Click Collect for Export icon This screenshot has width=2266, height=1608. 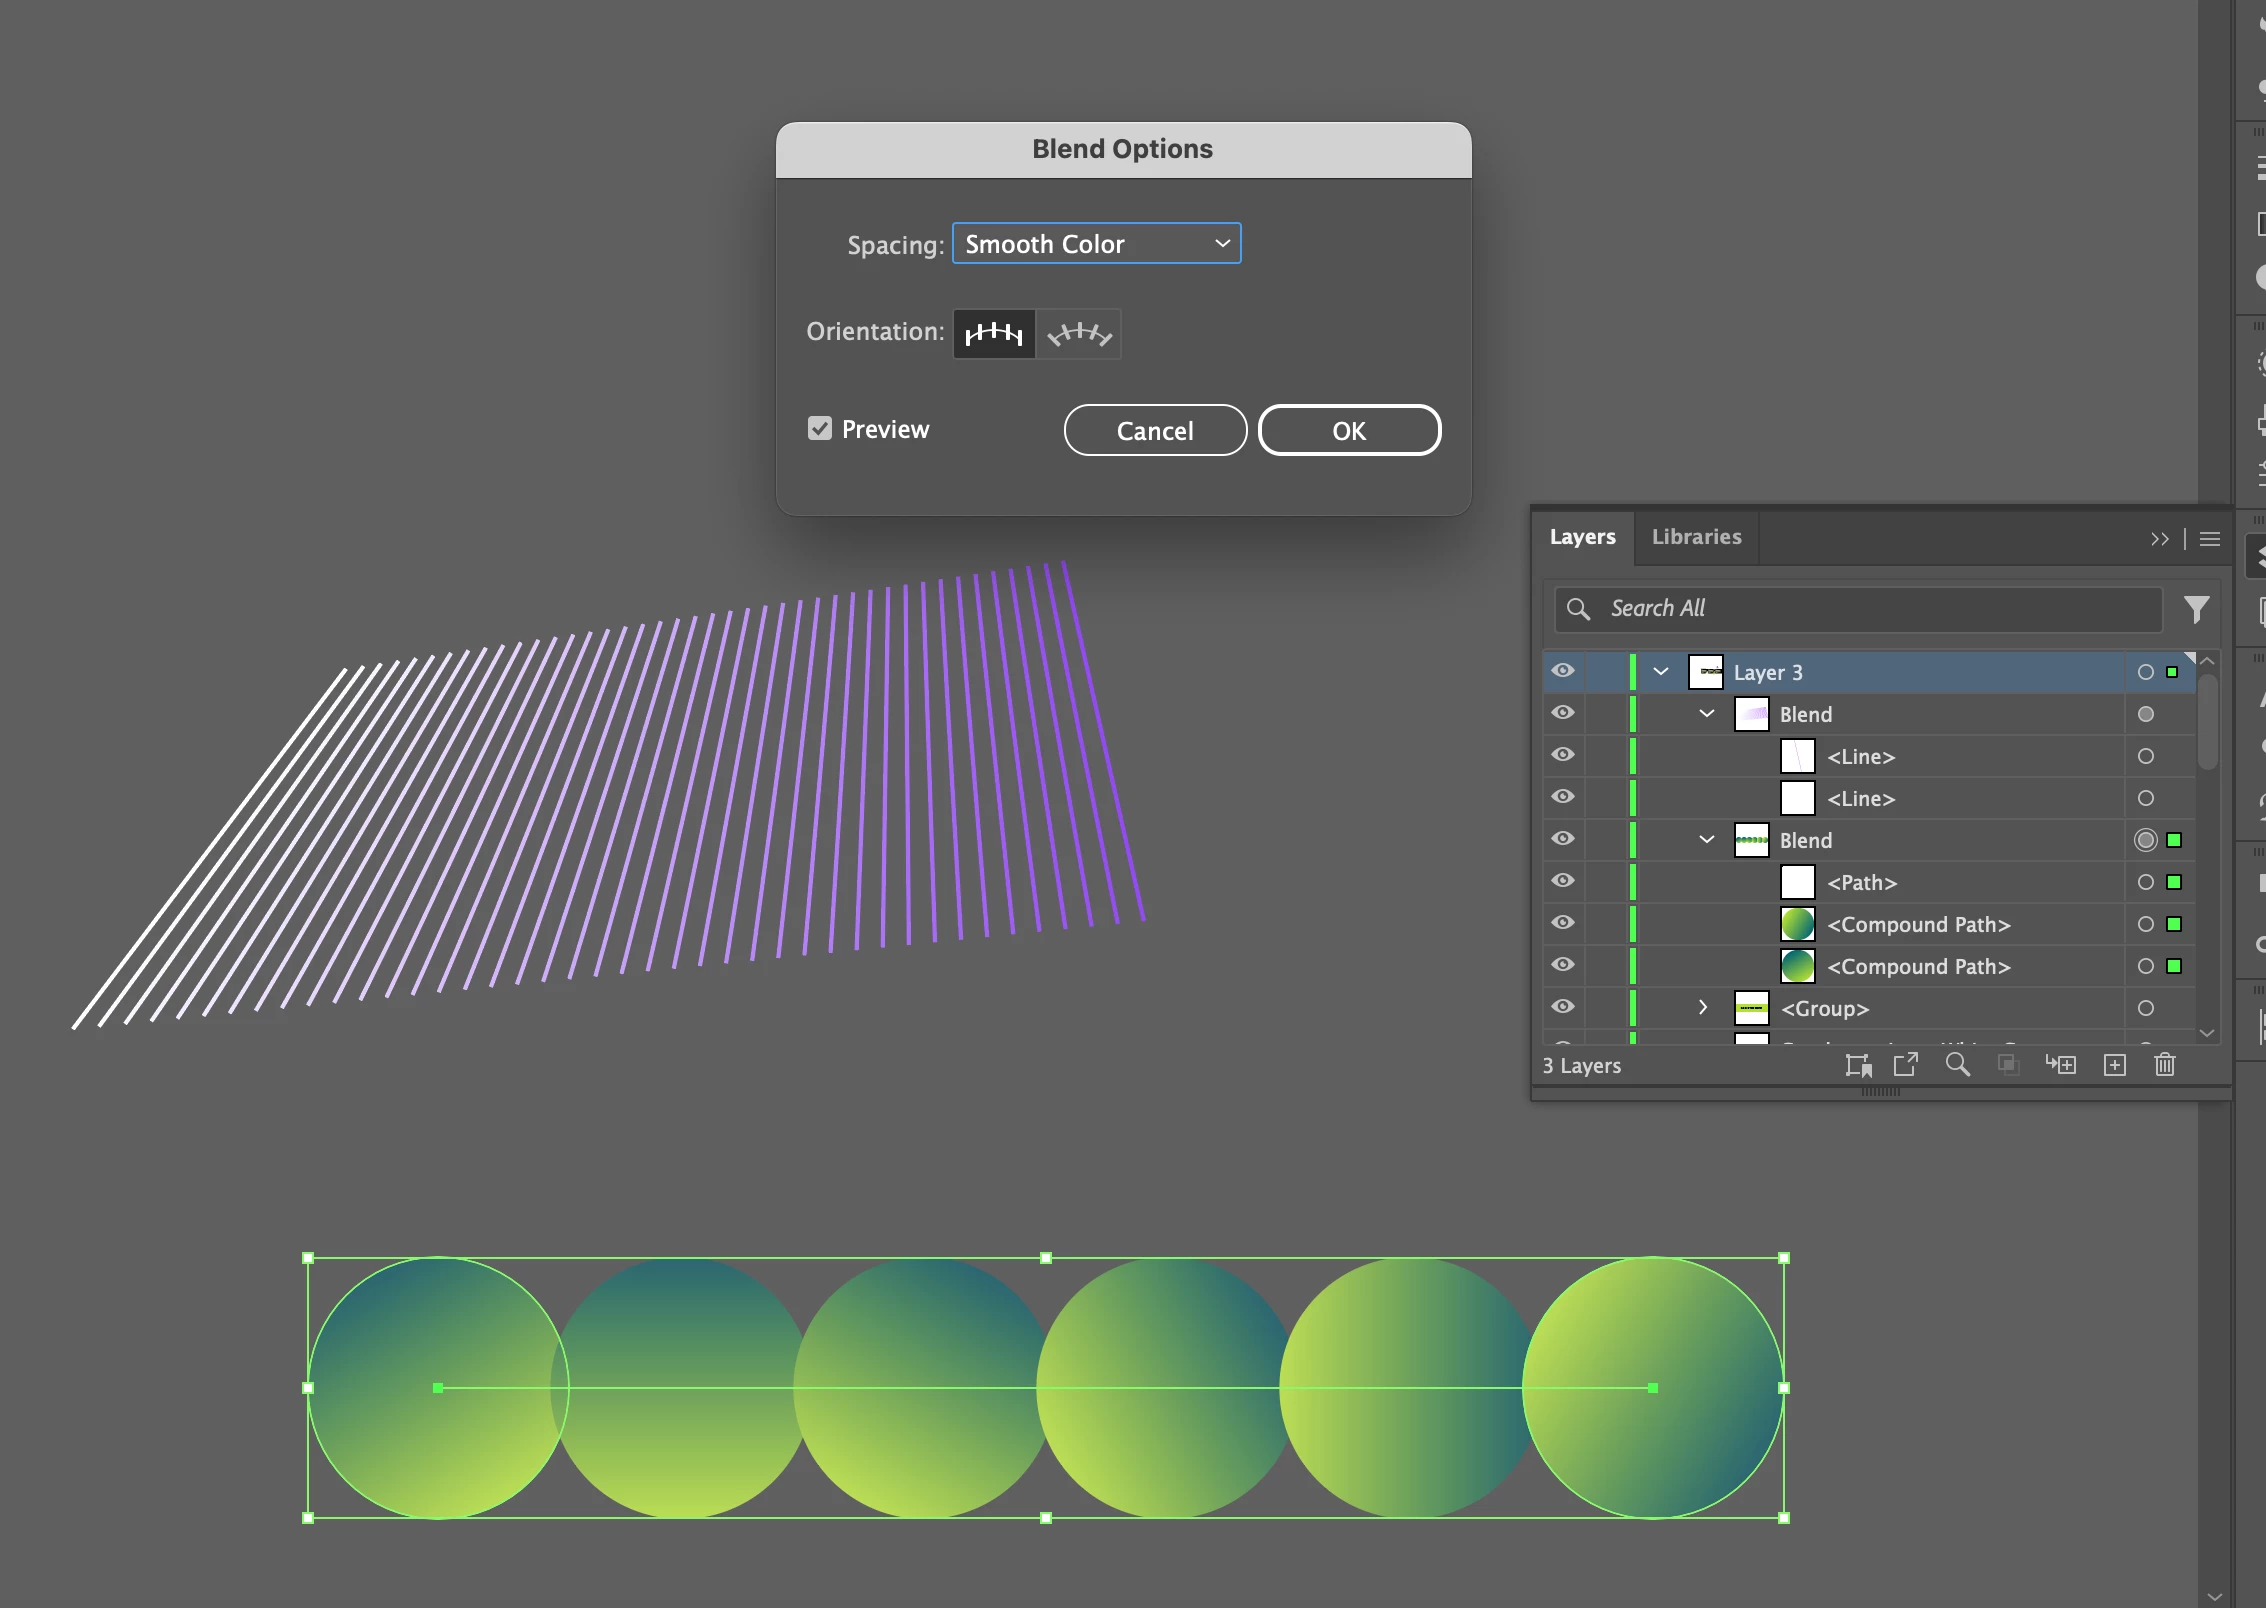coord(1906,1065)
